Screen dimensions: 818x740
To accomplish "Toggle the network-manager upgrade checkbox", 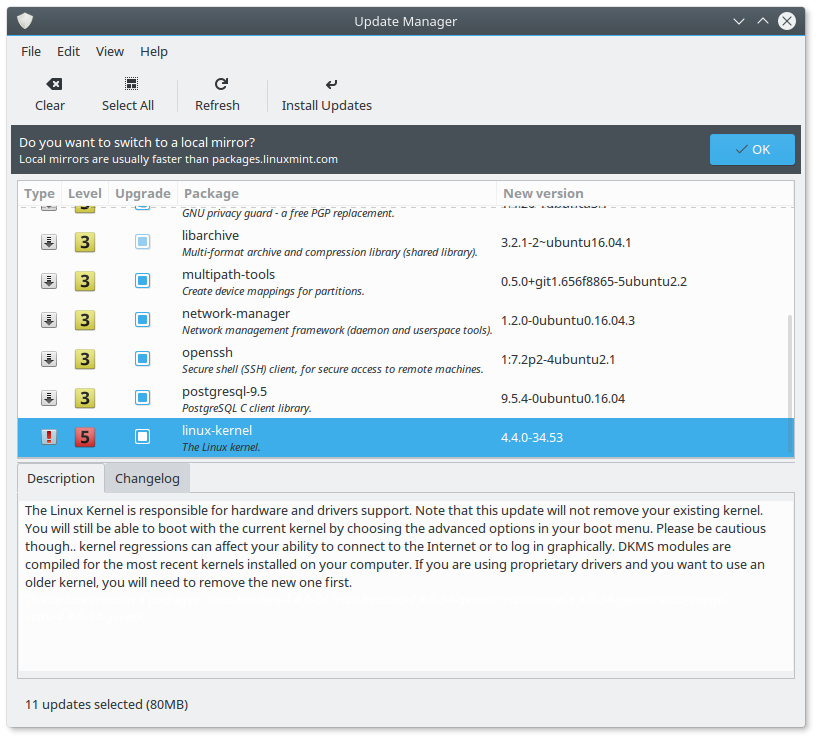I will click(x=142, y=320).
